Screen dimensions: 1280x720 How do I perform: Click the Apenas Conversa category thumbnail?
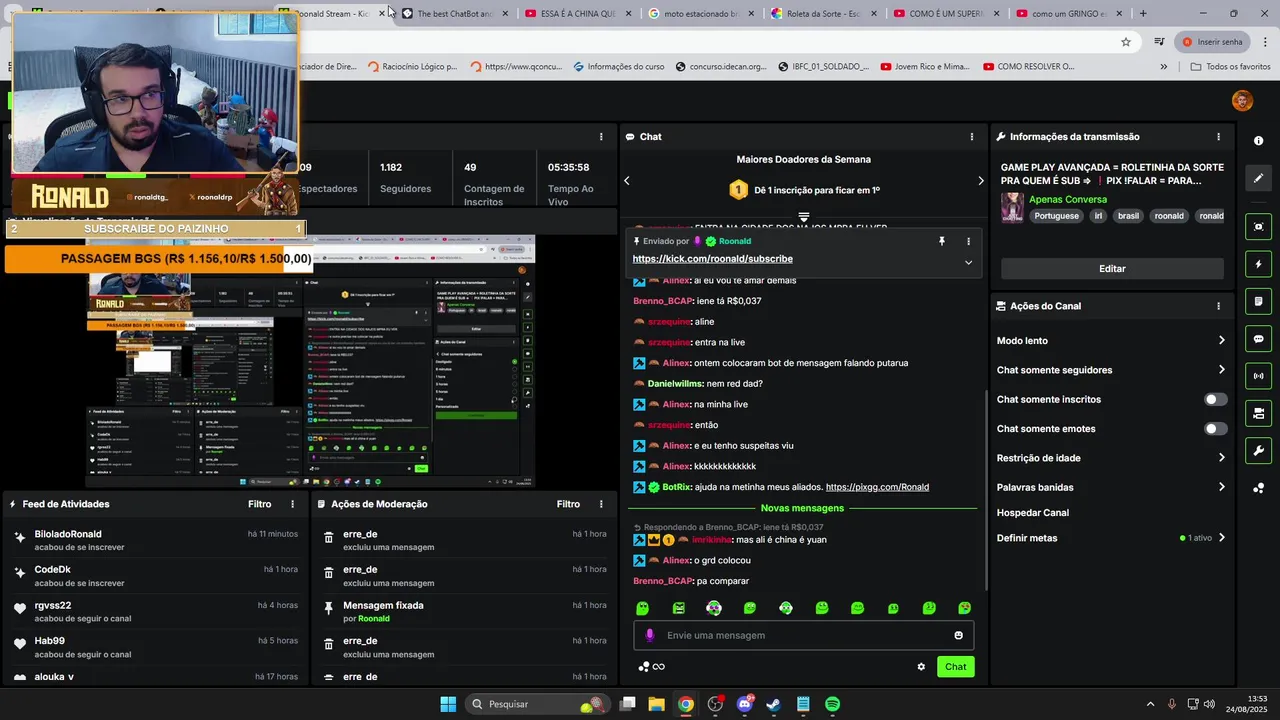[x=1012, y=208]
